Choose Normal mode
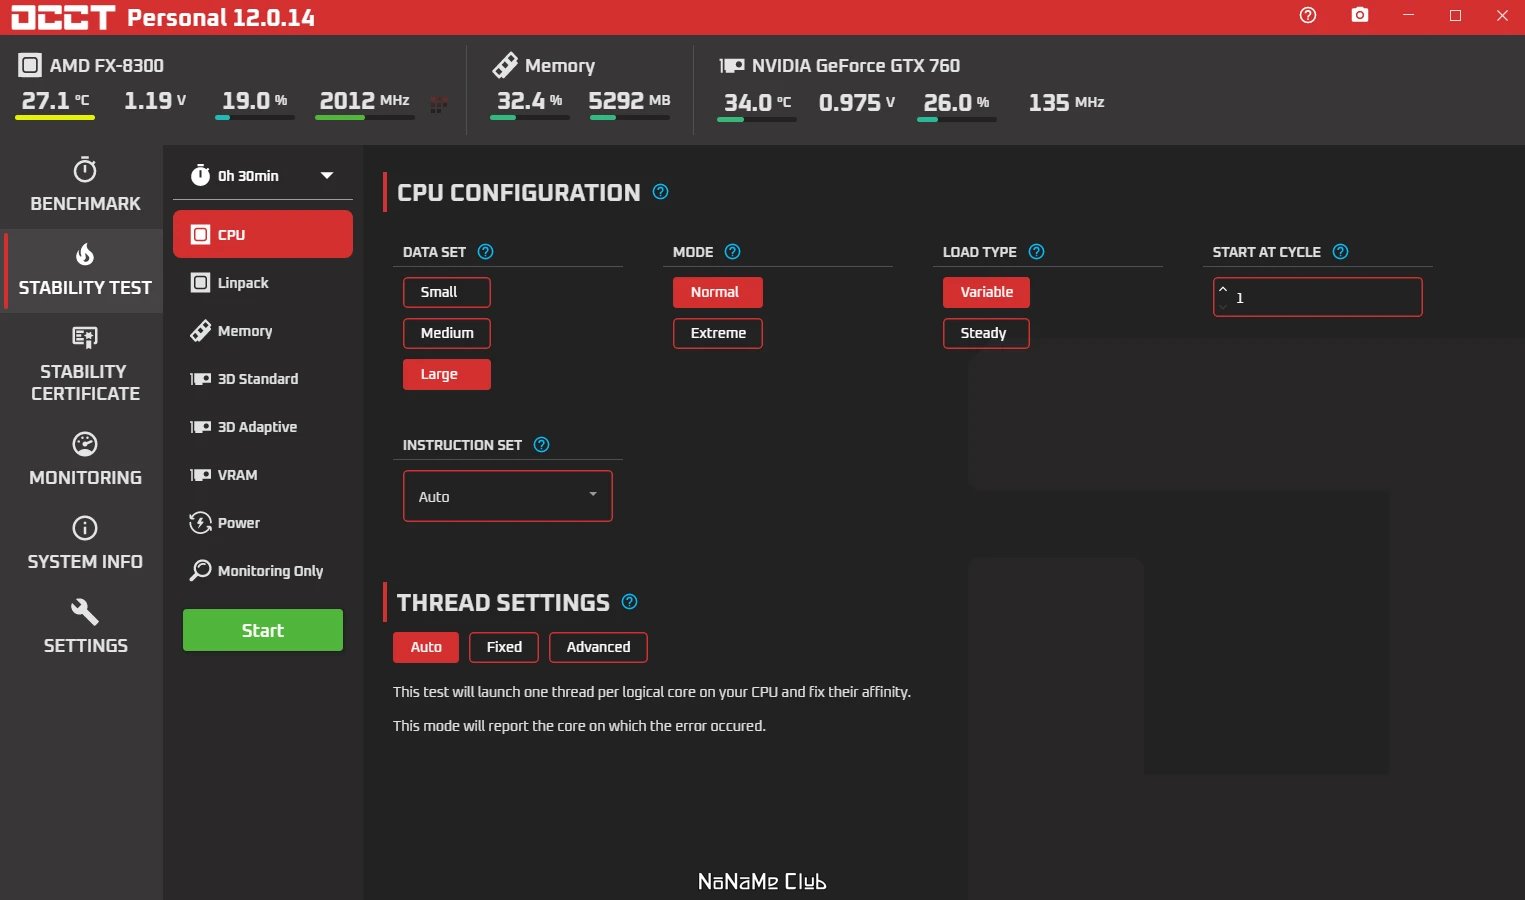 point(718,292)
